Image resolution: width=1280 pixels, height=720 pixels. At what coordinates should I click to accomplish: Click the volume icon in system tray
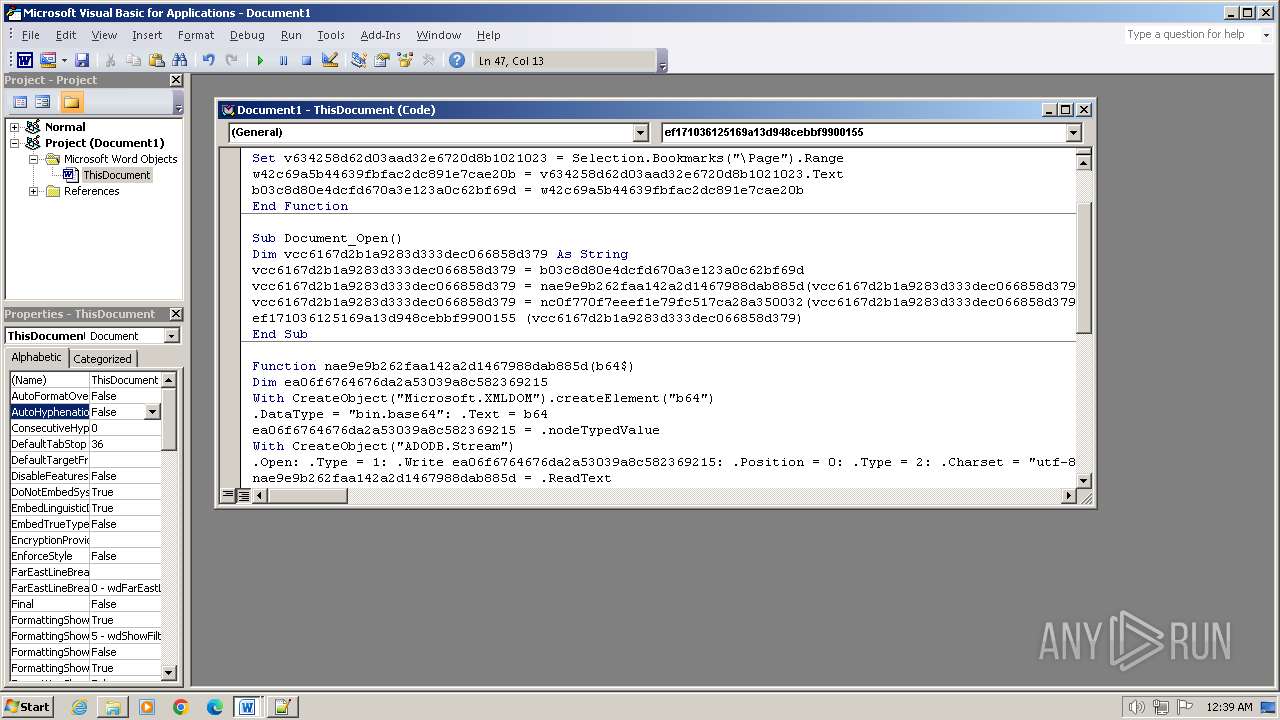(1137, 707)
